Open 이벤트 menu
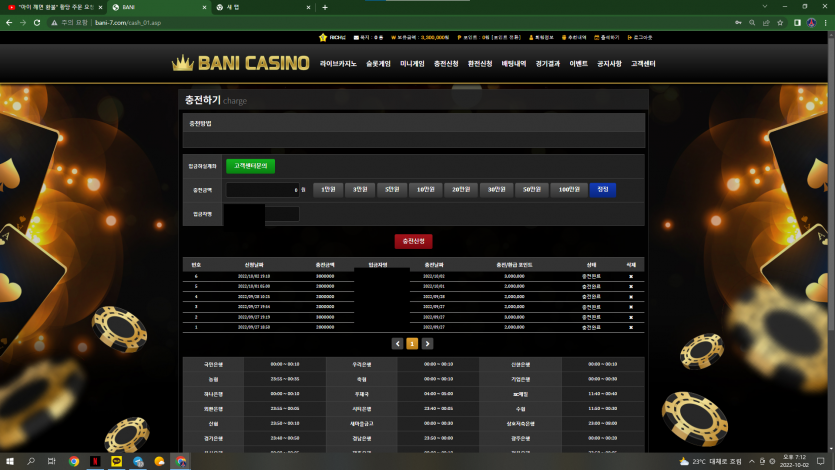The height and width of the screenshot is (470, 835). click(x=579, y=64)
